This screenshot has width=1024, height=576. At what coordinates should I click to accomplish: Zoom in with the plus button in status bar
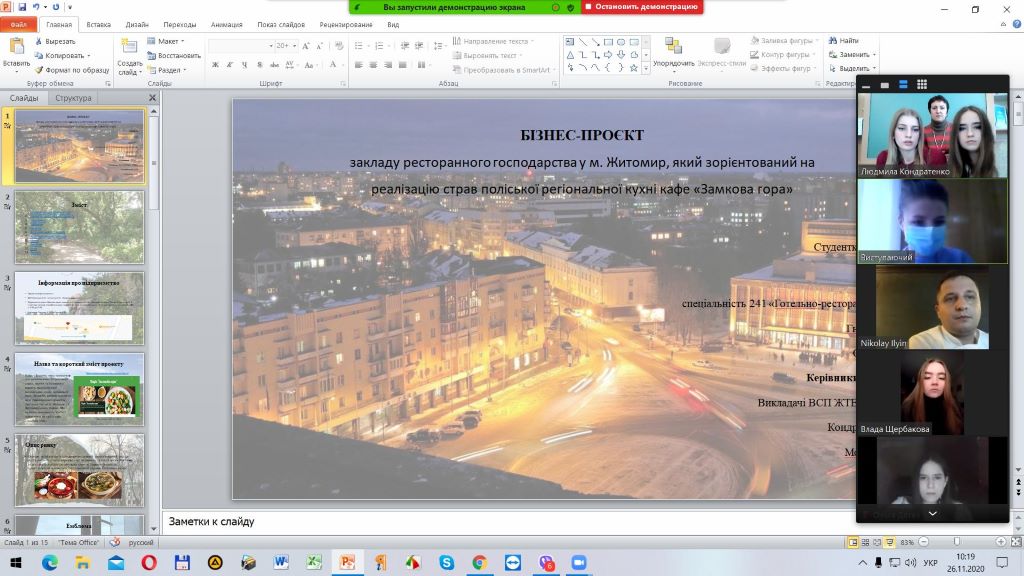(x=1000, y=542)
